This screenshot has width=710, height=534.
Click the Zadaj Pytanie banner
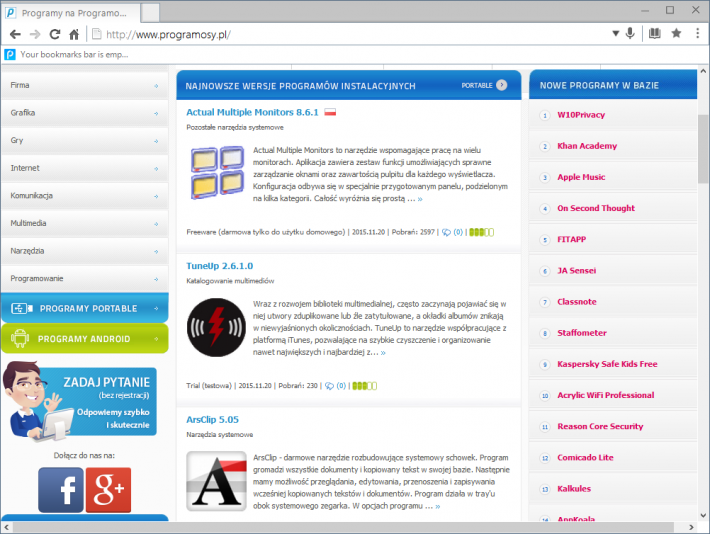pyautogui.click(x=80, y=401)
